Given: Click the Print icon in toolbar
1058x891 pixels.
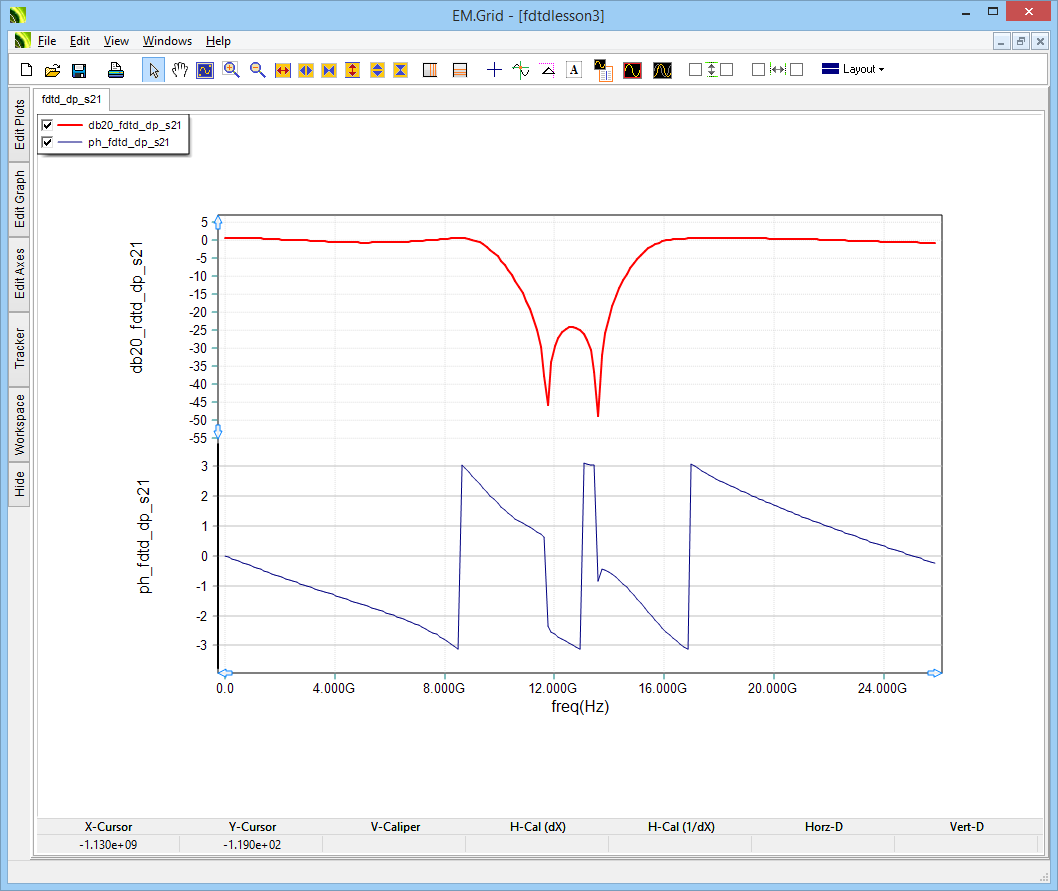Looking at the screenshot, I should pyautogui.click(x=116, y=70).
